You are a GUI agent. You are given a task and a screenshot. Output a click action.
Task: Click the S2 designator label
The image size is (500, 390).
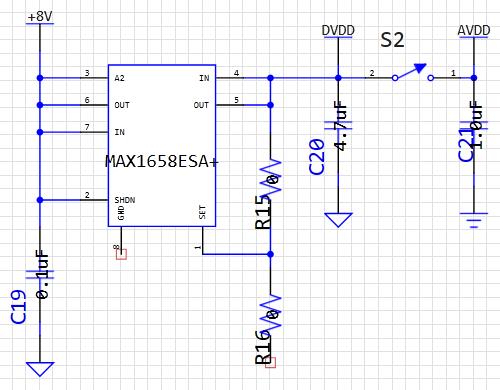coord(392,40)
